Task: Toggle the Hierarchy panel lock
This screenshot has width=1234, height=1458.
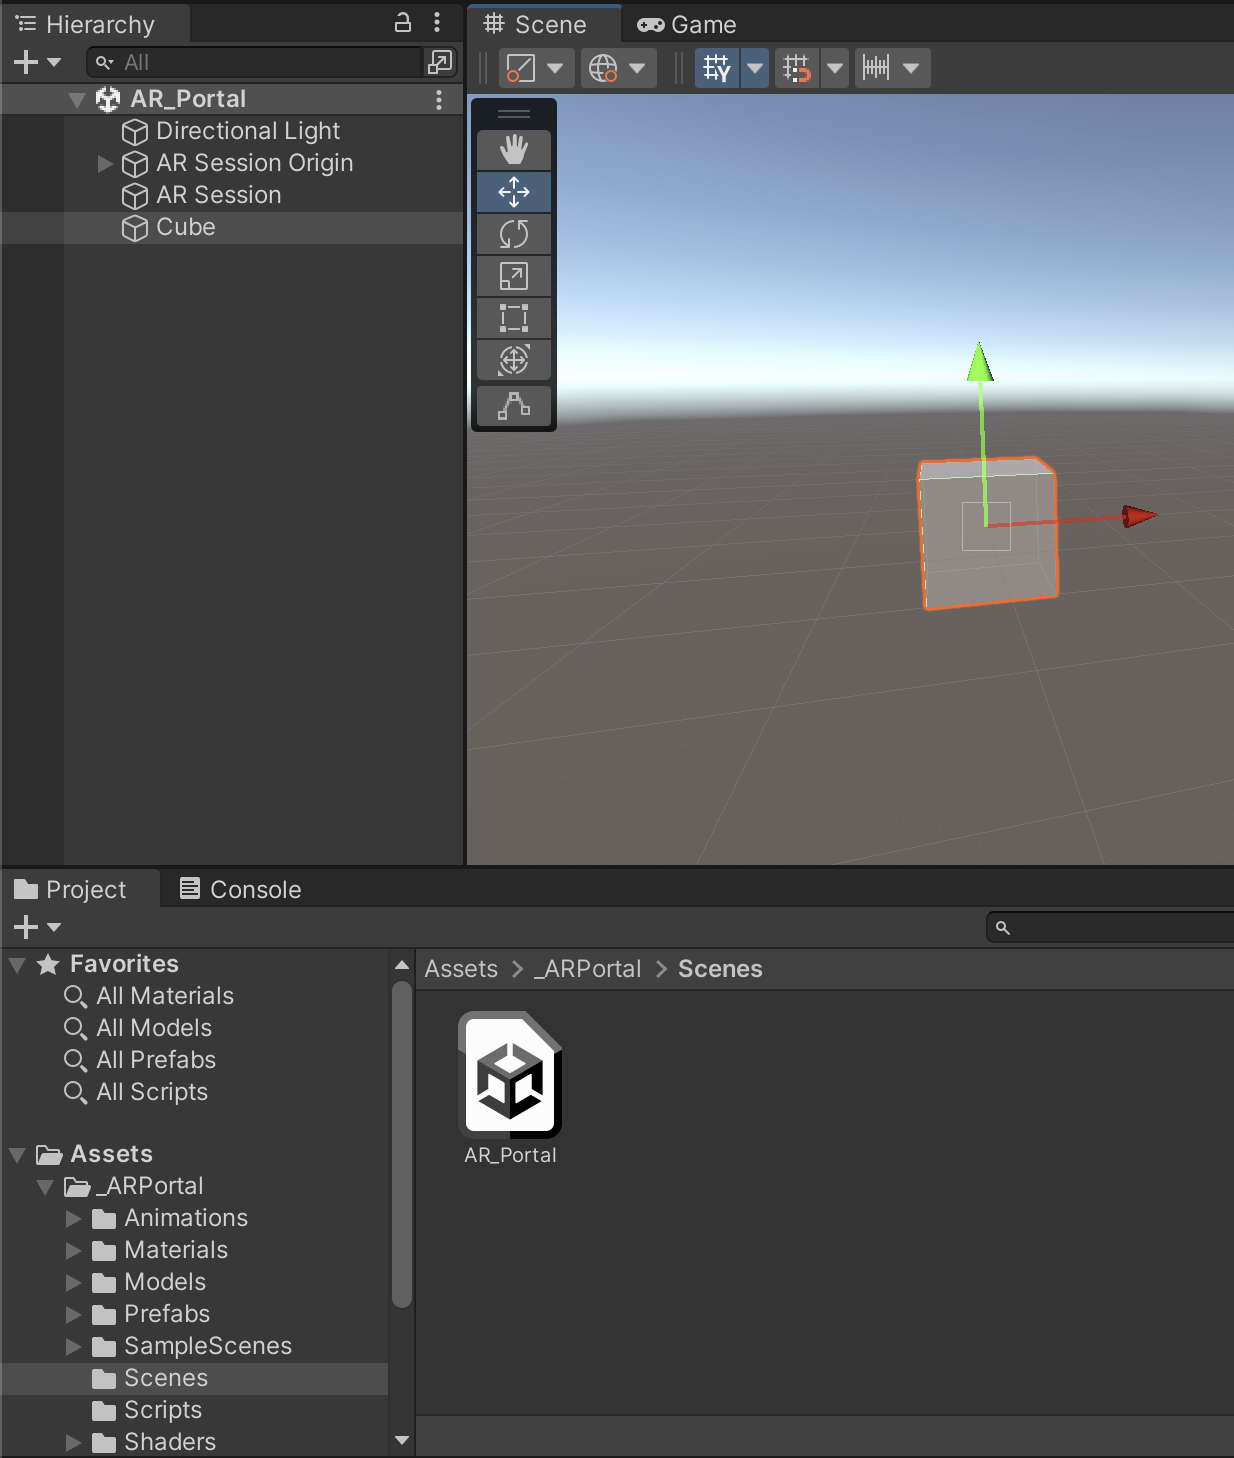Action: coord(403,23)
